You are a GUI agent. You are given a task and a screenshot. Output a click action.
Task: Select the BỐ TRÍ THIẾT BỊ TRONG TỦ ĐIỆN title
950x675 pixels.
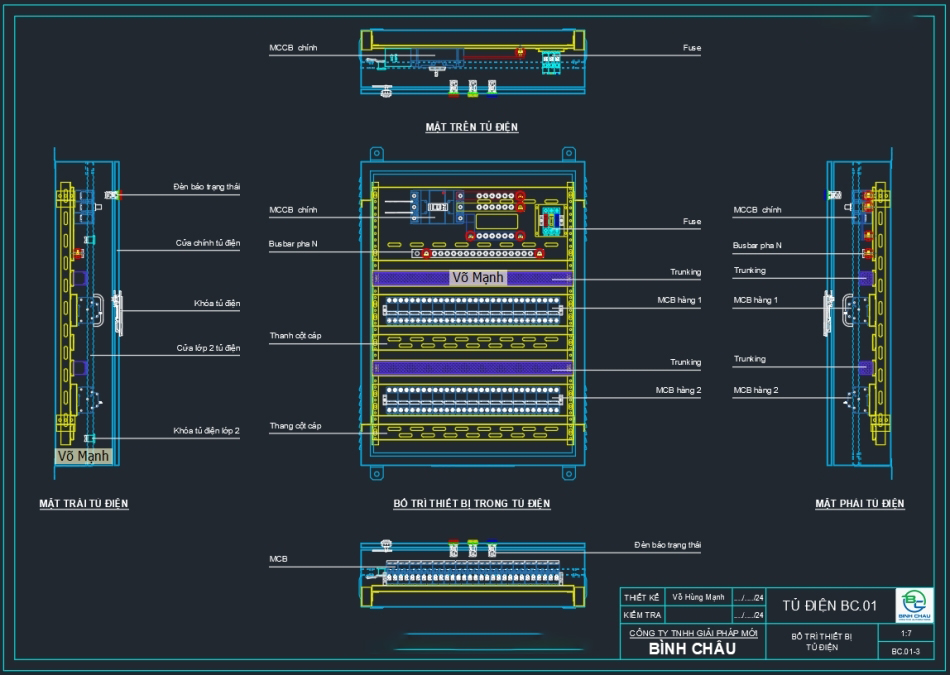coord(472,504)
